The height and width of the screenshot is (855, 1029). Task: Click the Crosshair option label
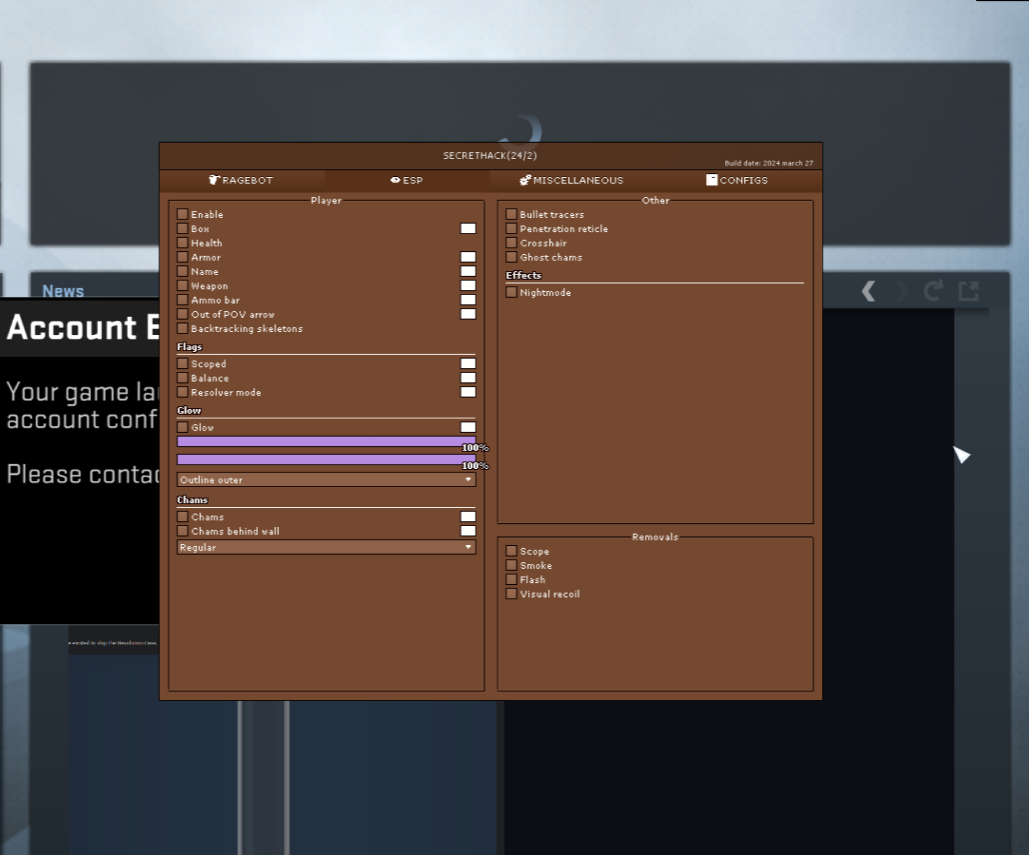[543, 243]
